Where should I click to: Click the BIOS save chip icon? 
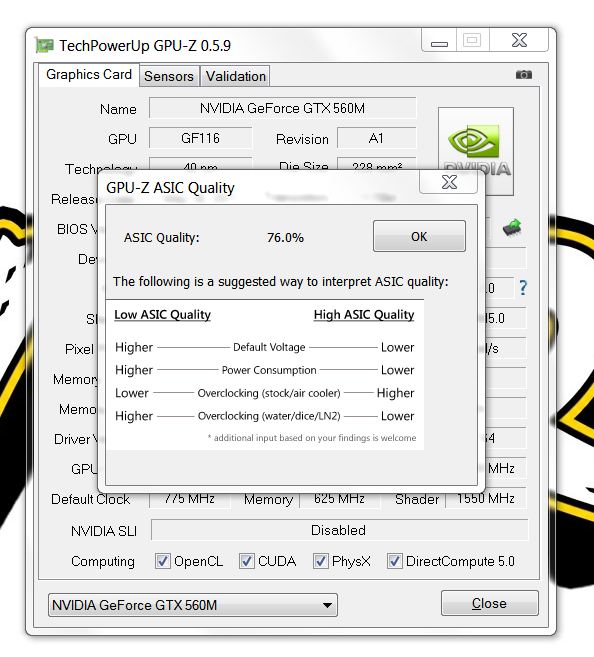tap(512, 228)
